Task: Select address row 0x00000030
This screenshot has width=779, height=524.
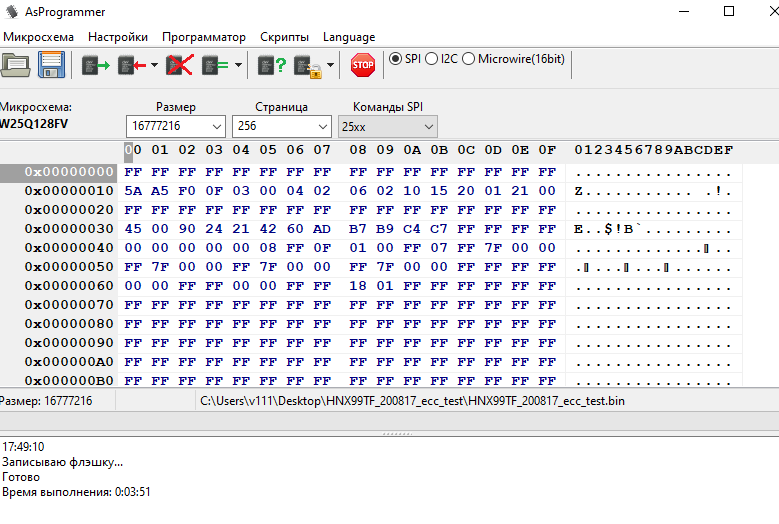Action: pyautogui.click(x=69, y=229)
